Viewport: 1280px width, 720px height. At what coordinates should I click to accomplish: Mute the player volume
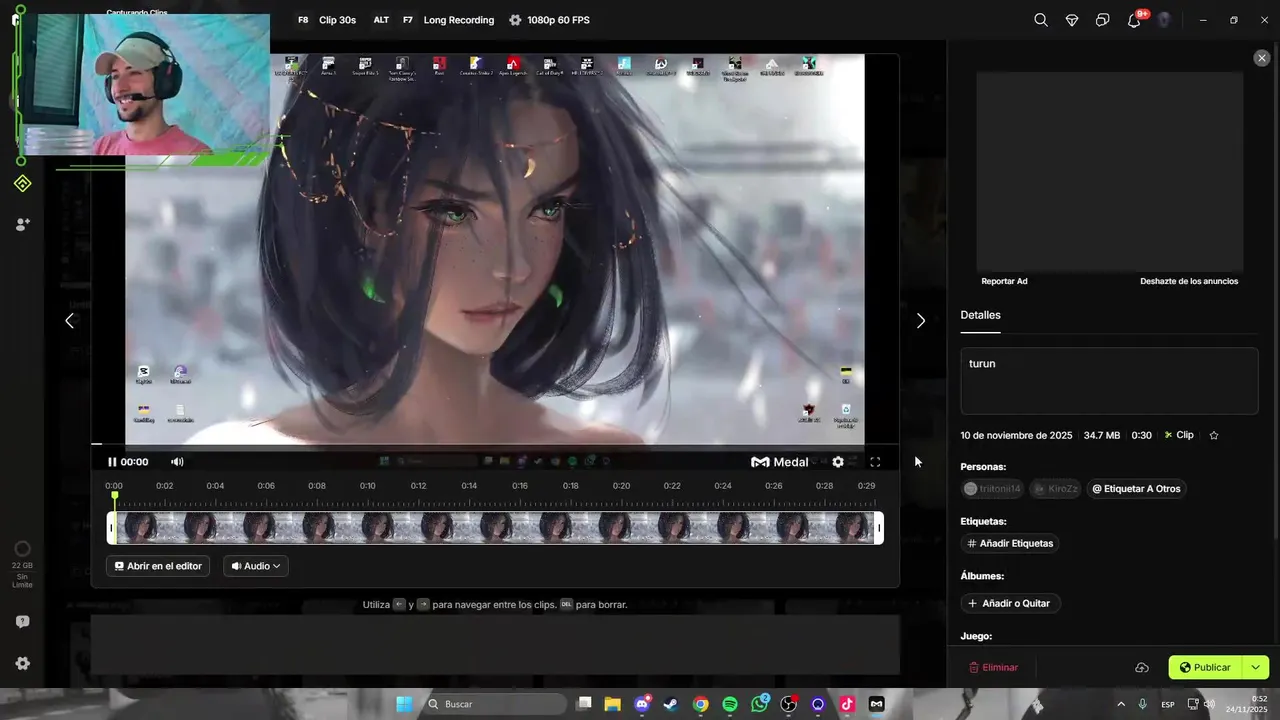click(177, 462)
